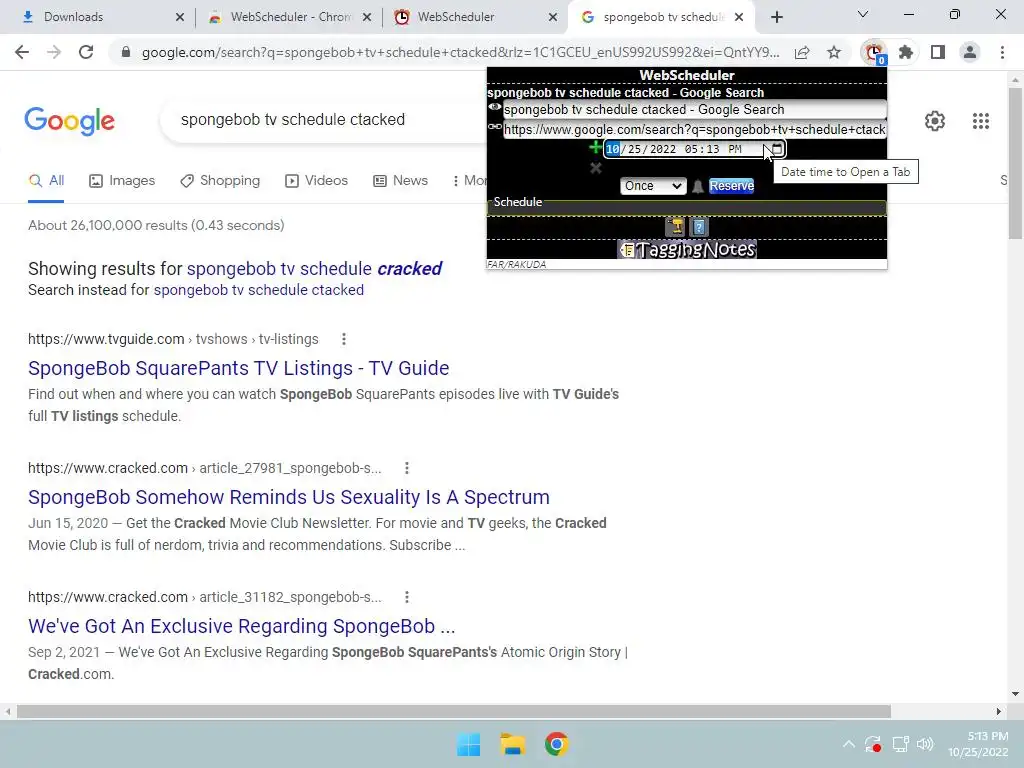Open 'SpongeBob Somehow Reminds Us Sexuality Is A Spectrum'

click(289, 497)
